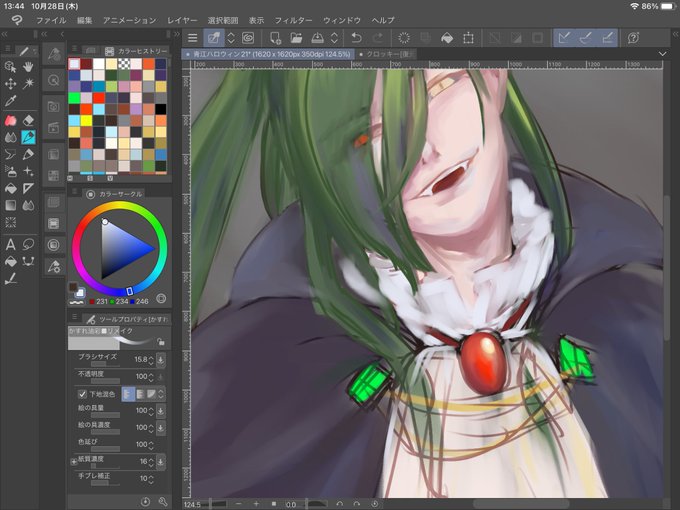This screenshot has width=680, height=510.
Task: Expand the Save options up-down arrows
Action: click(x=334, y=38)
